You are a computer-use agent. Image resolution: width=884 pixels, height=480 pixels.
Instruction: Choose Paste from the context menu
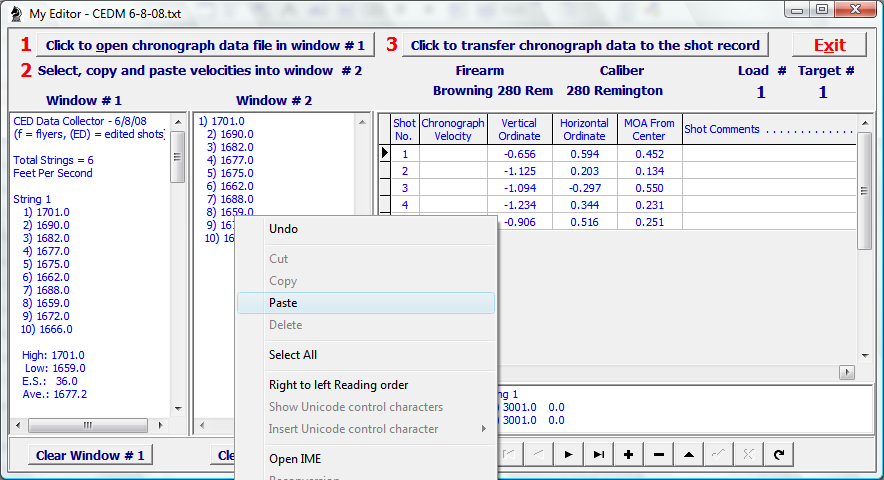[366, 303]
